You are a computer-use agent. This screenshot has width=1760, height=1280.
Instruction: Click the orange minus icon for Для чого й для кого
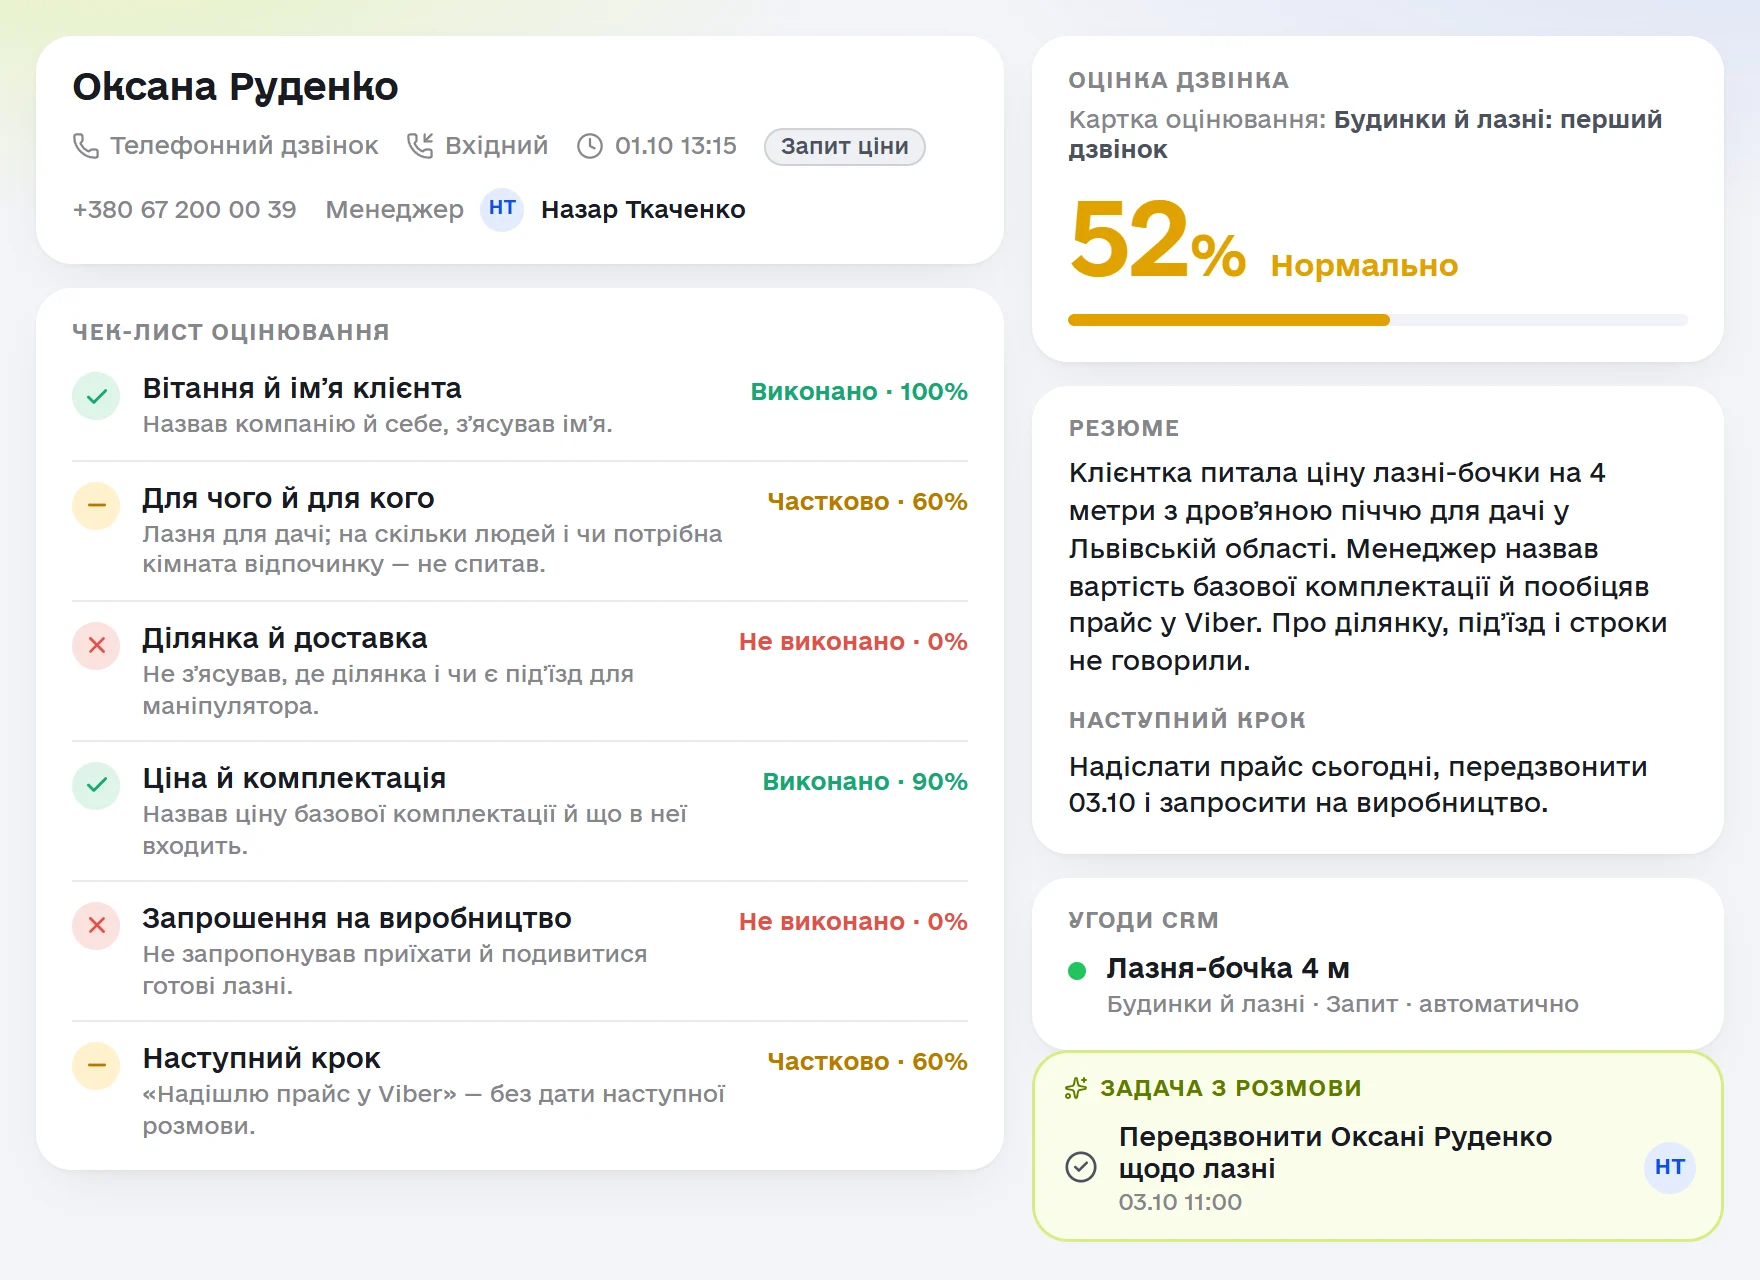pyautogui.click(x=96, y=506)
